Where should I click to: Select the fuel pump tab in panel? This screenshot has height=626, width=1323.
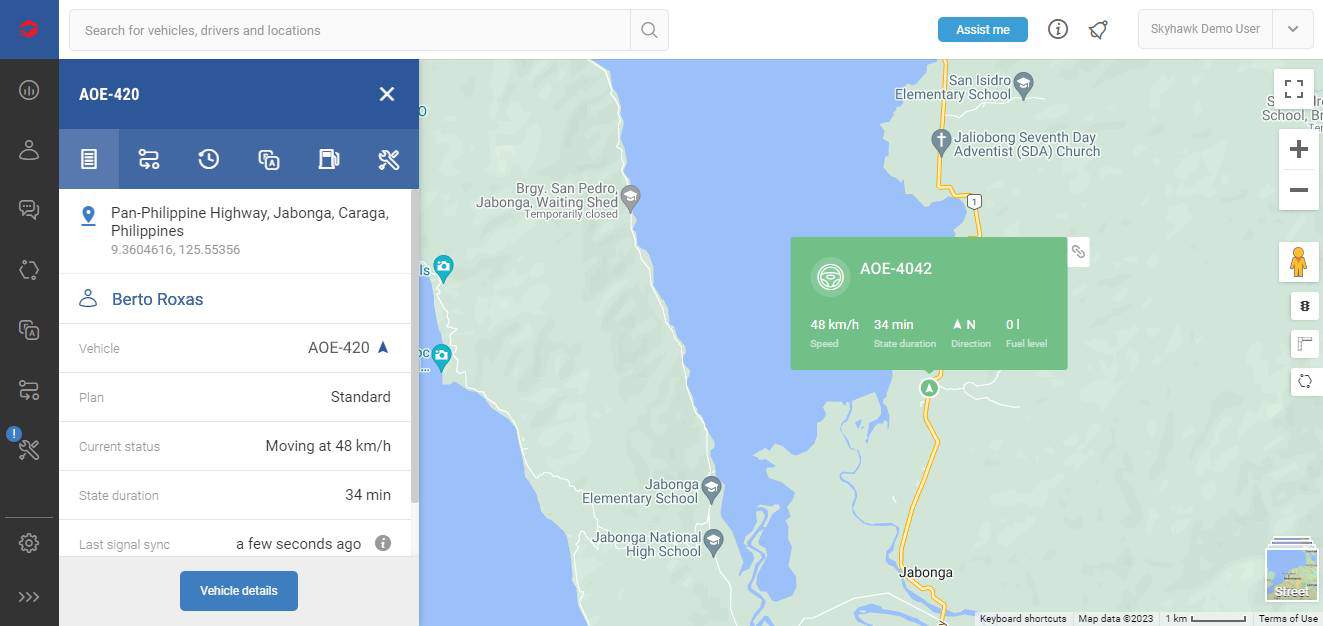click(x=329, y=159)
